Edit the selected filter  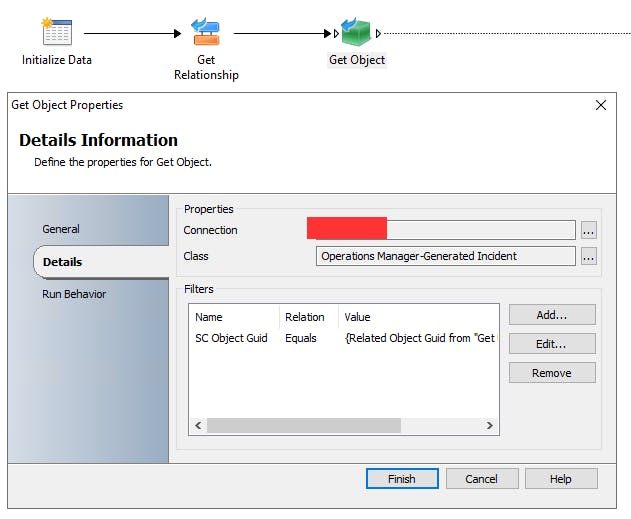552,344
